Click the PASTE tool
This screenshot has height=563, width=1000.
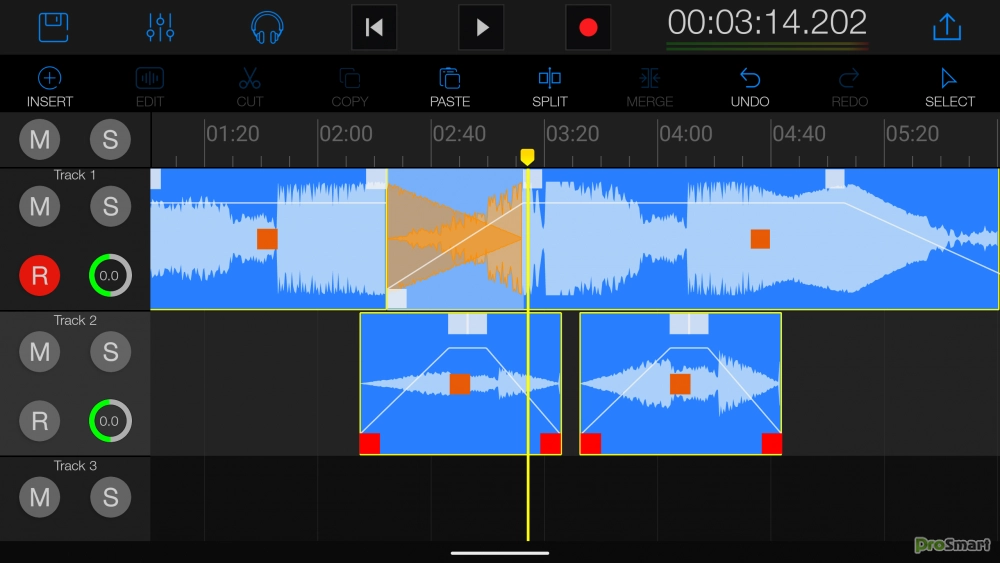click(x=450, y=87)
